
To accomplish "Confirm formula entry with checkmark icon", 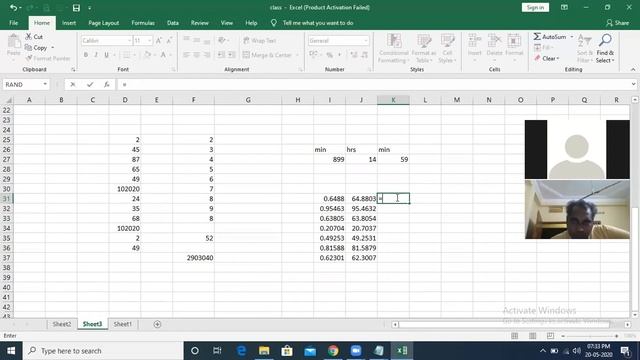I will click(90, 84).
